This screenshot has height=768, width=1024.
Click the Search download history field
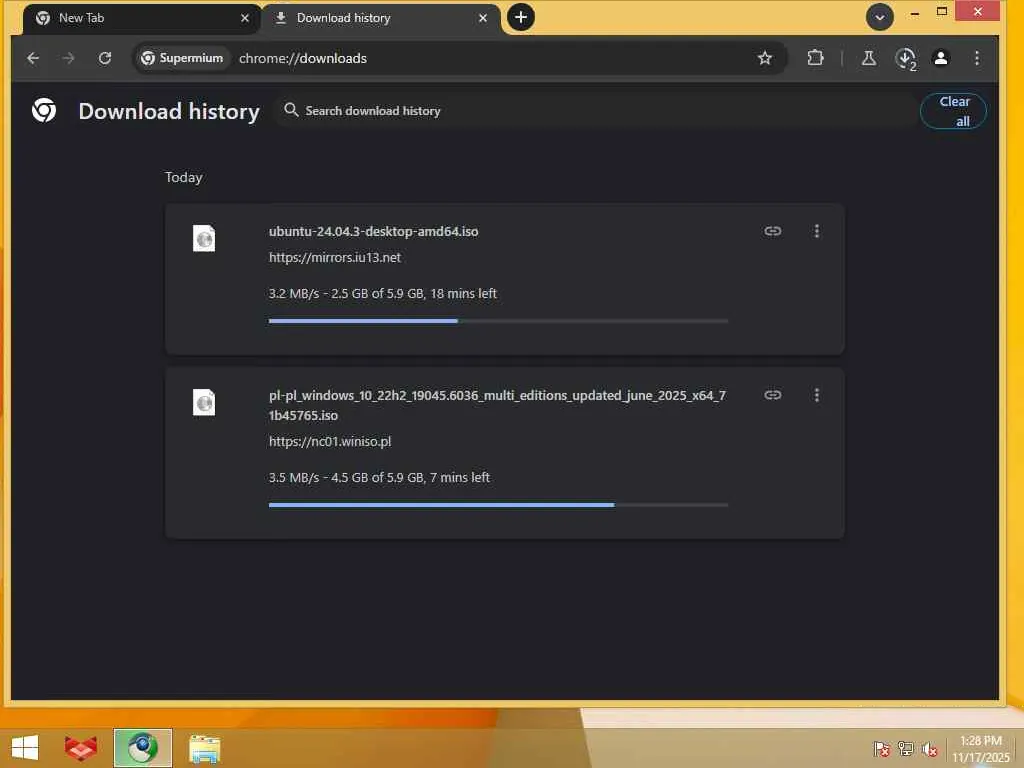click(598, 111)
